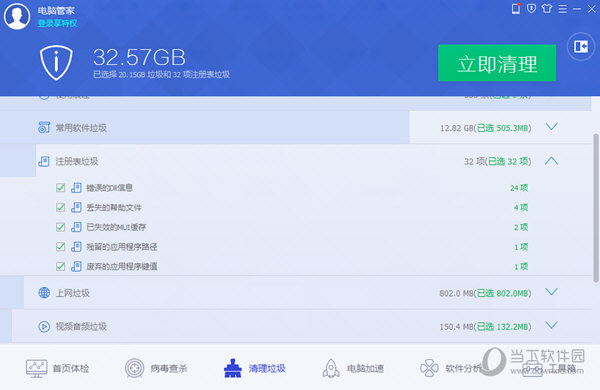Viewport: 600px width, 390px height.
Task: Expand the 常用软件垃圾 section chevron
Action: [x=551, y=127]
